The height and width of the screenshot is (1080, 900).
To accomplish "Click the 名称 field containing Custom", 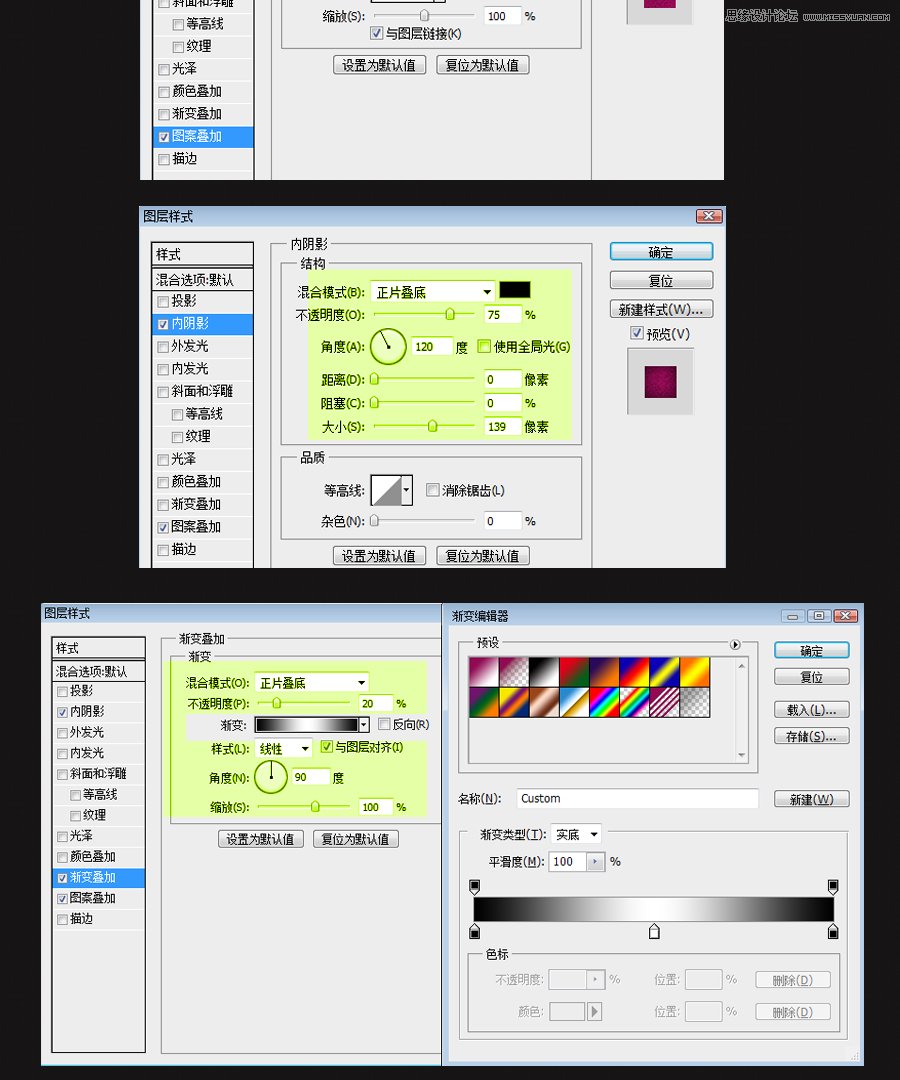I will pyautogui.click(x=637, y=798).
